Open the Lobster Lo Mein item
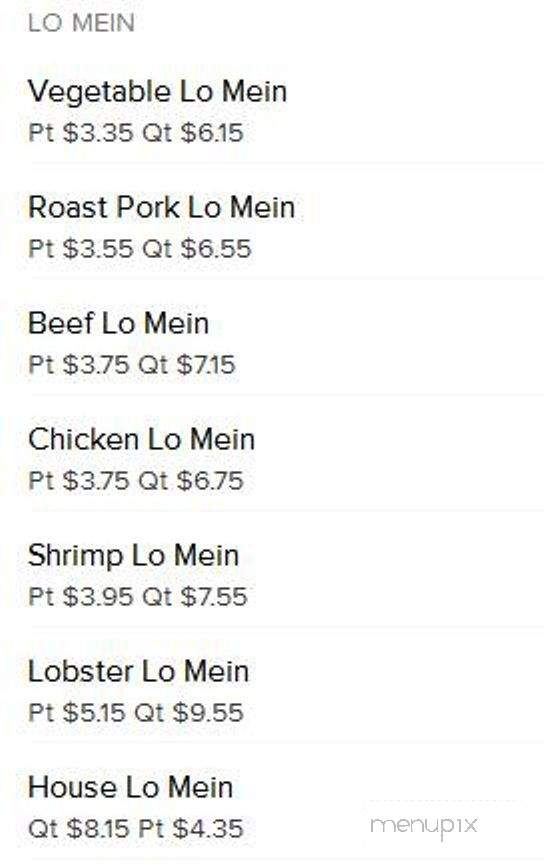The width and height of the screenshot is (544, 866). point(139,672)
